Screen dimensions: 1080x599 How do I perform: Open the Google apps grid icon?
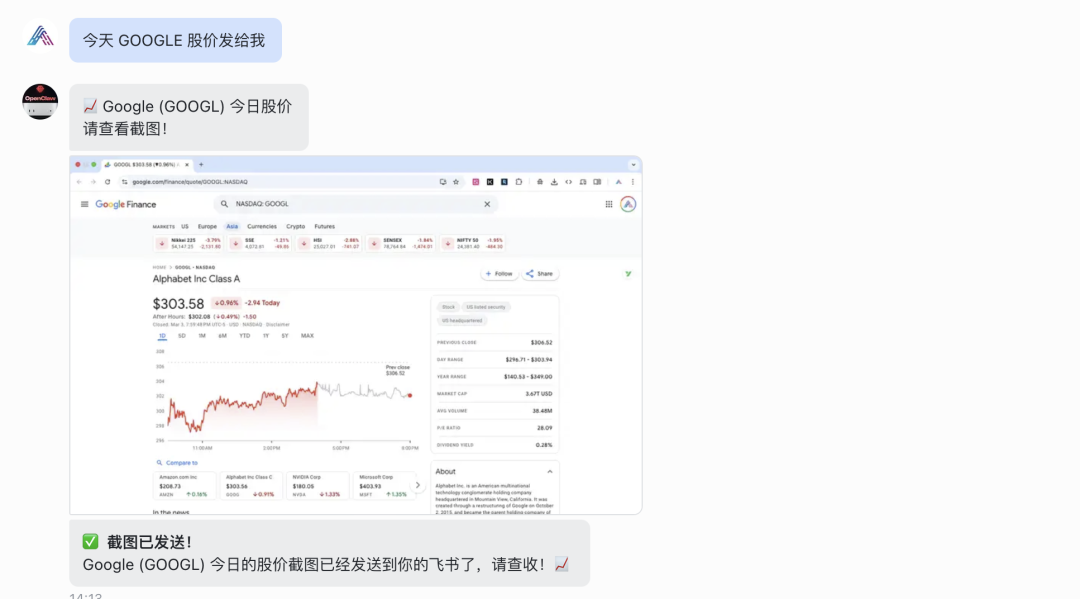(609, 204)
